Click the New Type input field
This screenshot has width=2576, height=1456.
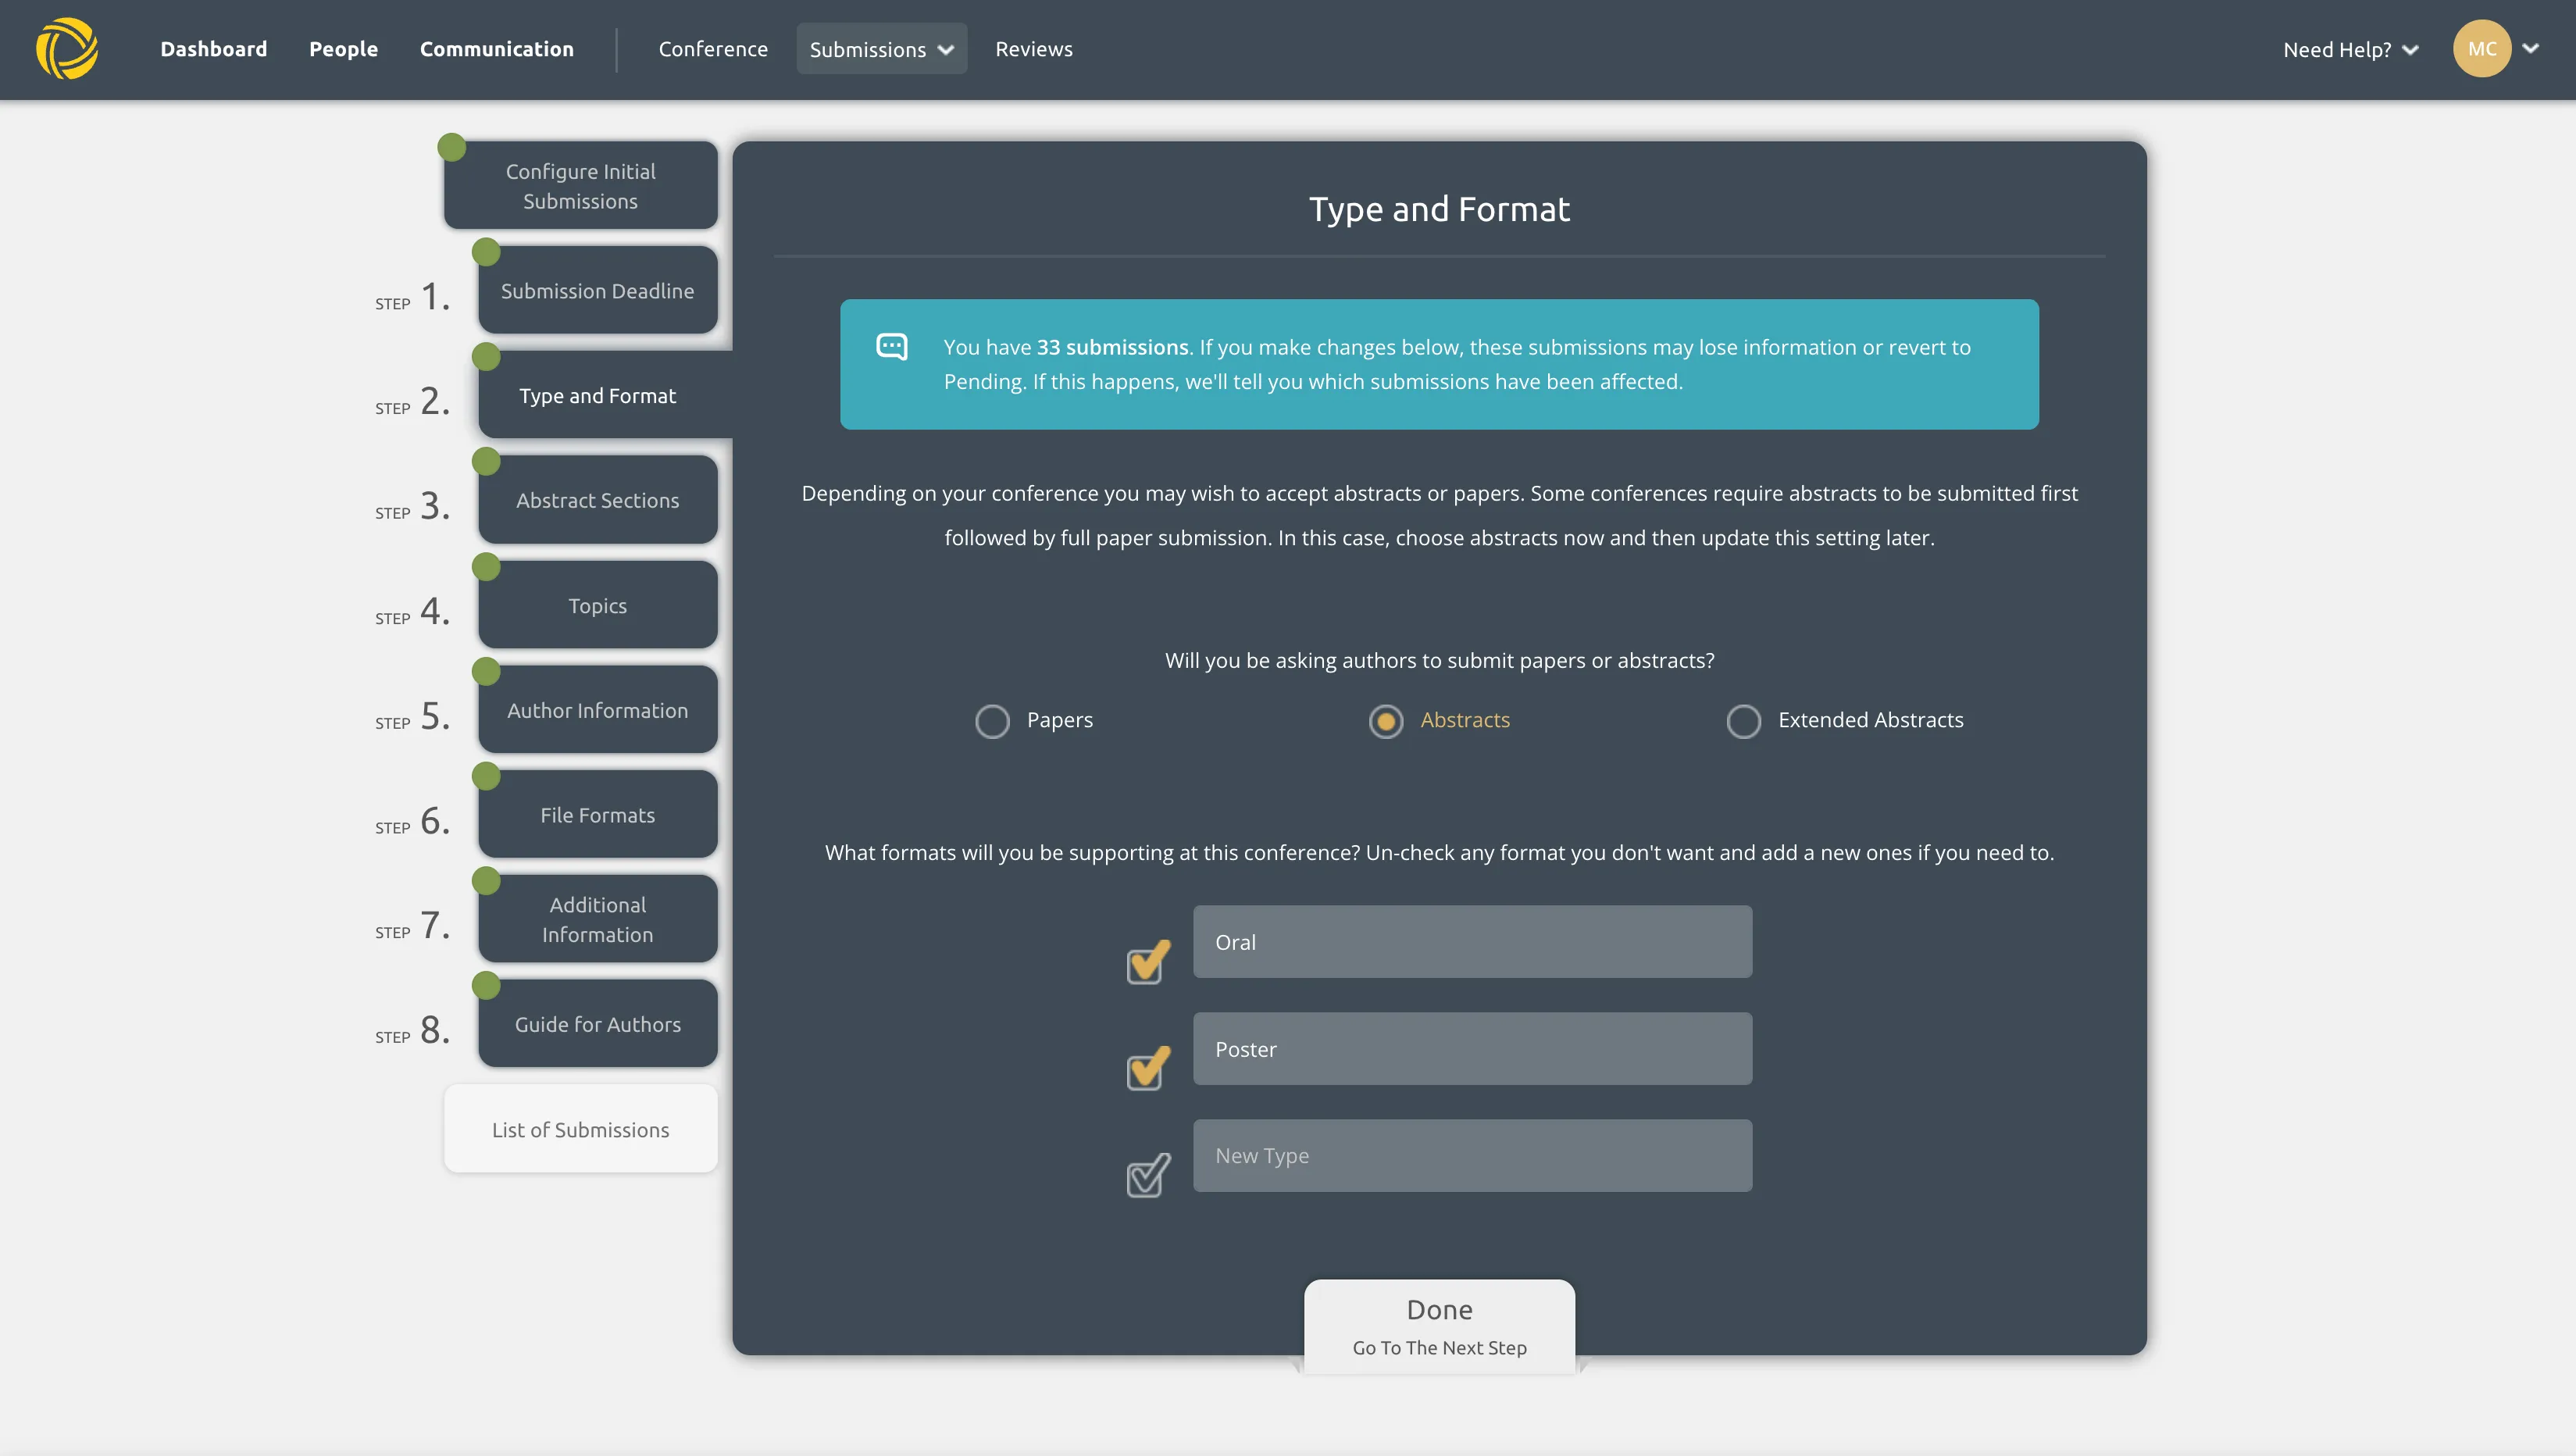click(1472, 1155)
